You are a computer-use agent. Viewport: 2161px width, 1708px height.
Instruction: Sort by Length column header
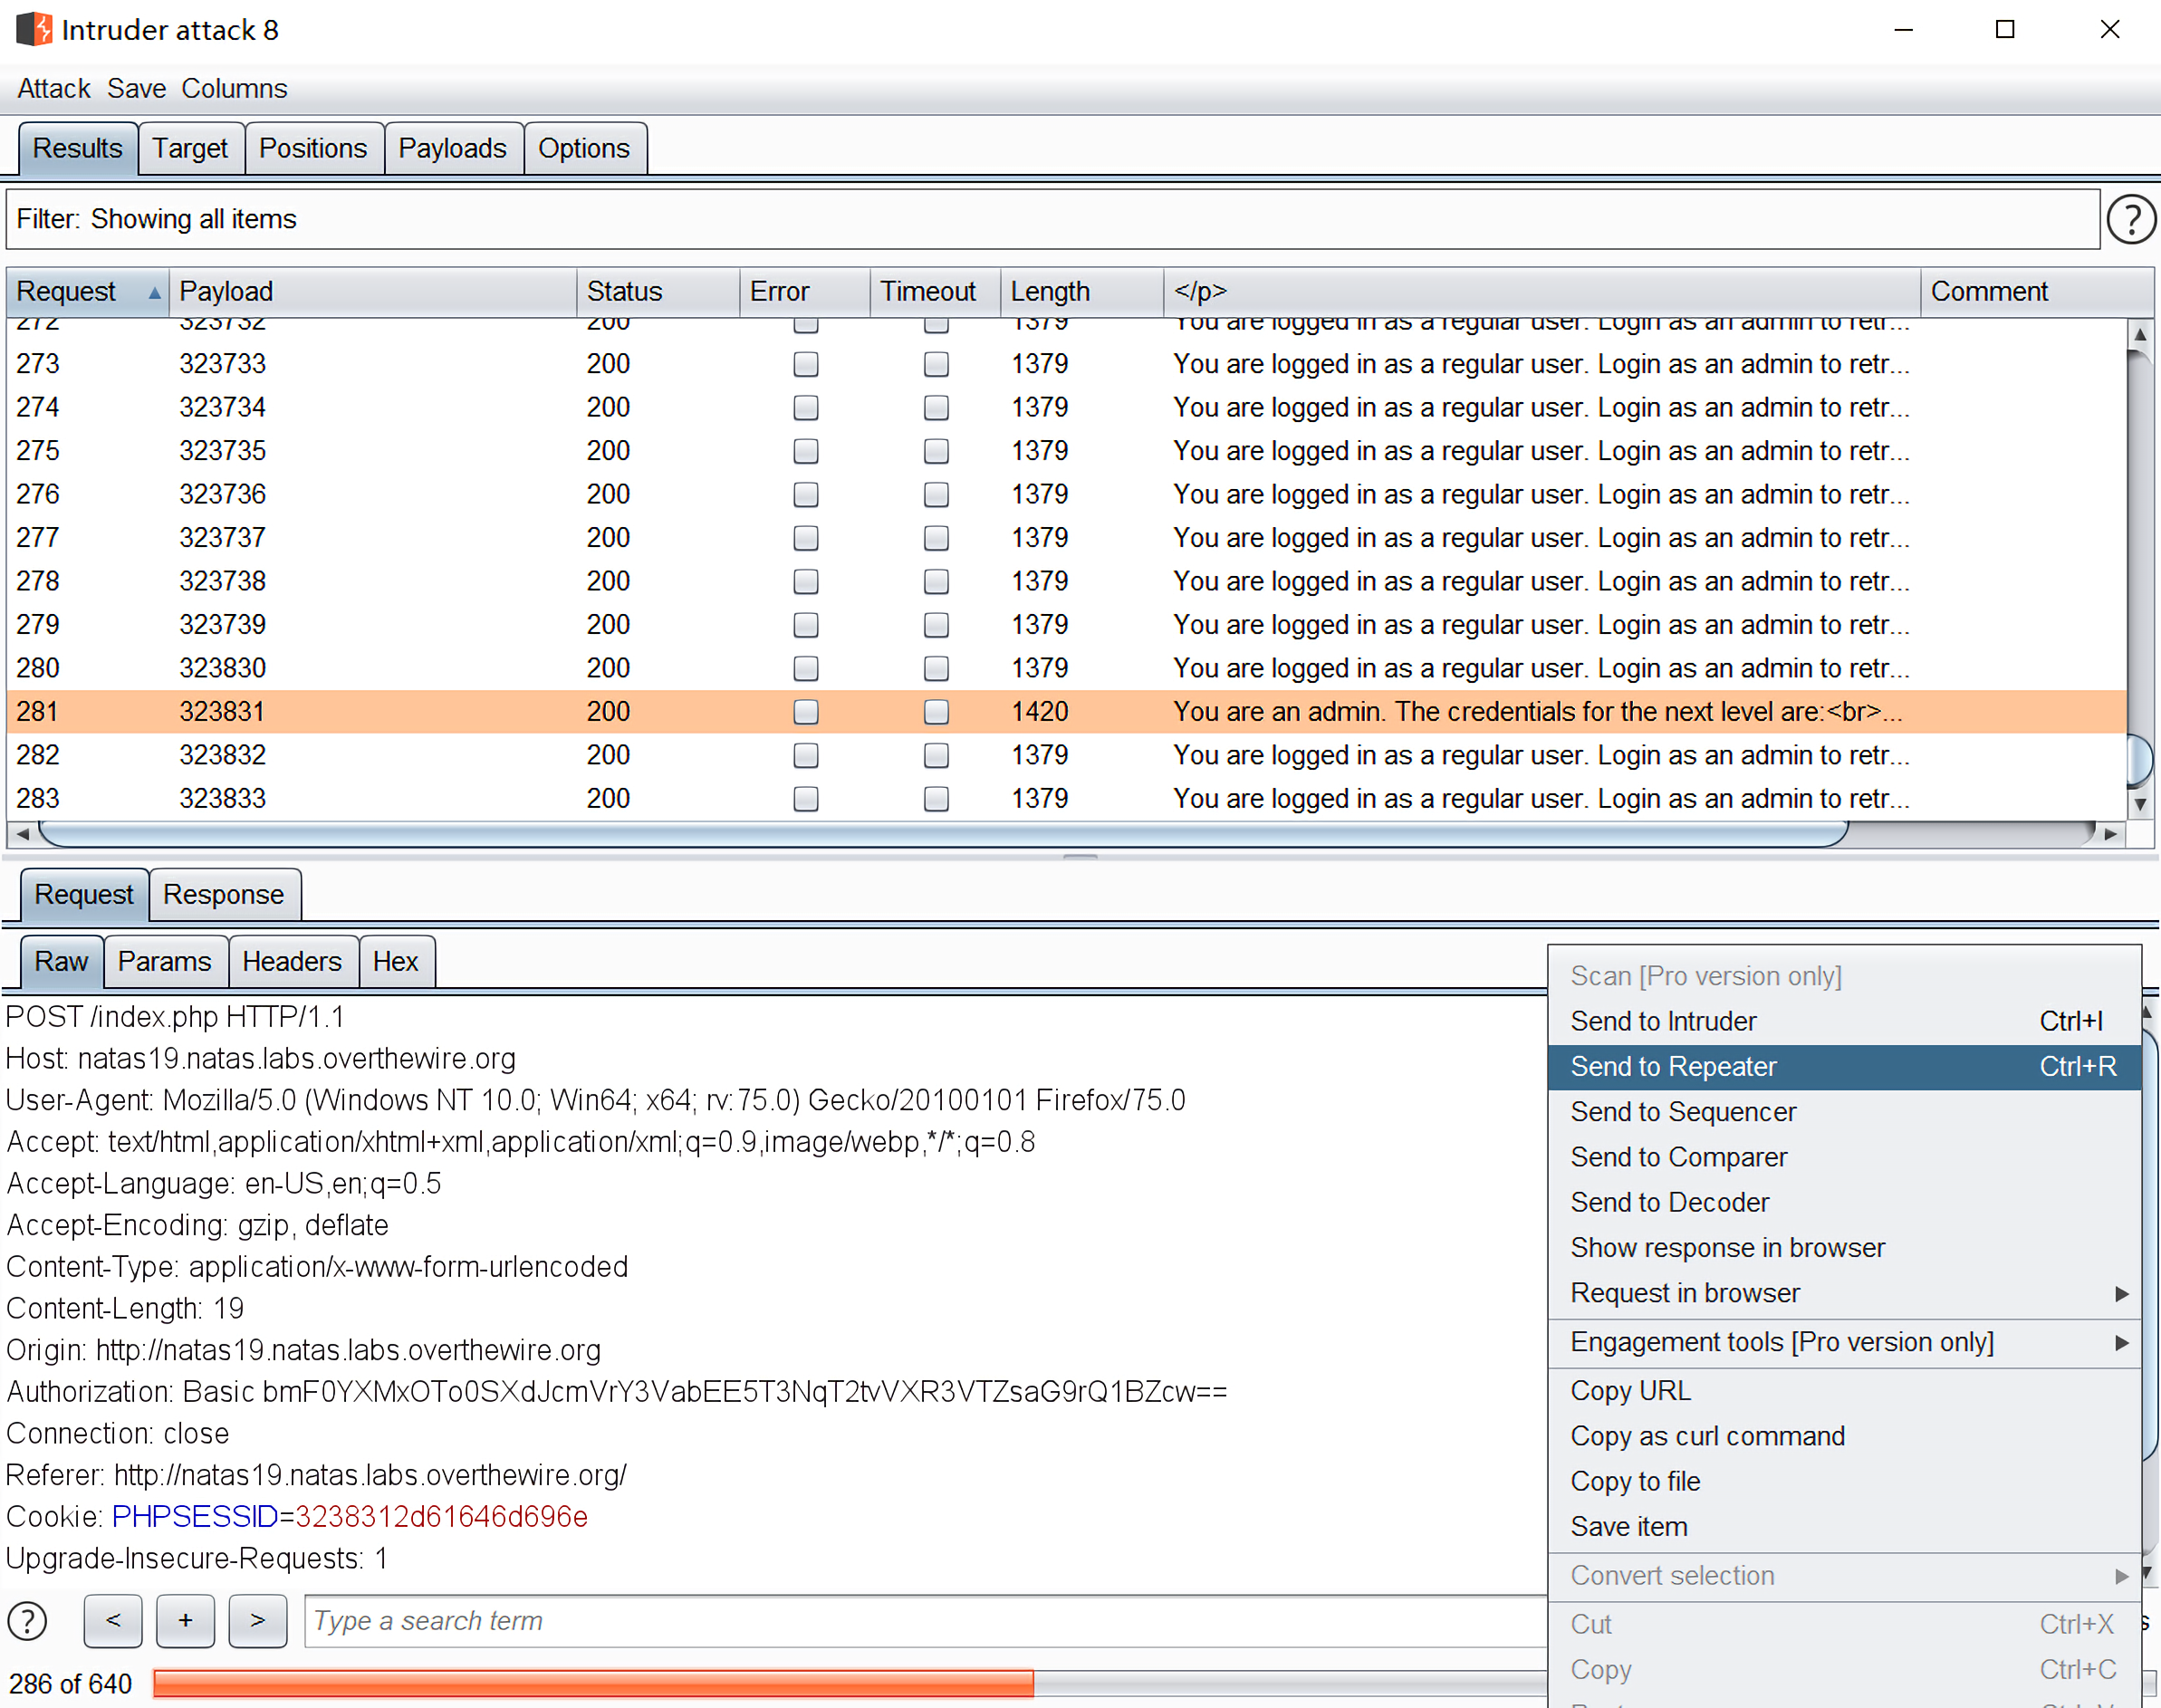(x=1082, y=292)
